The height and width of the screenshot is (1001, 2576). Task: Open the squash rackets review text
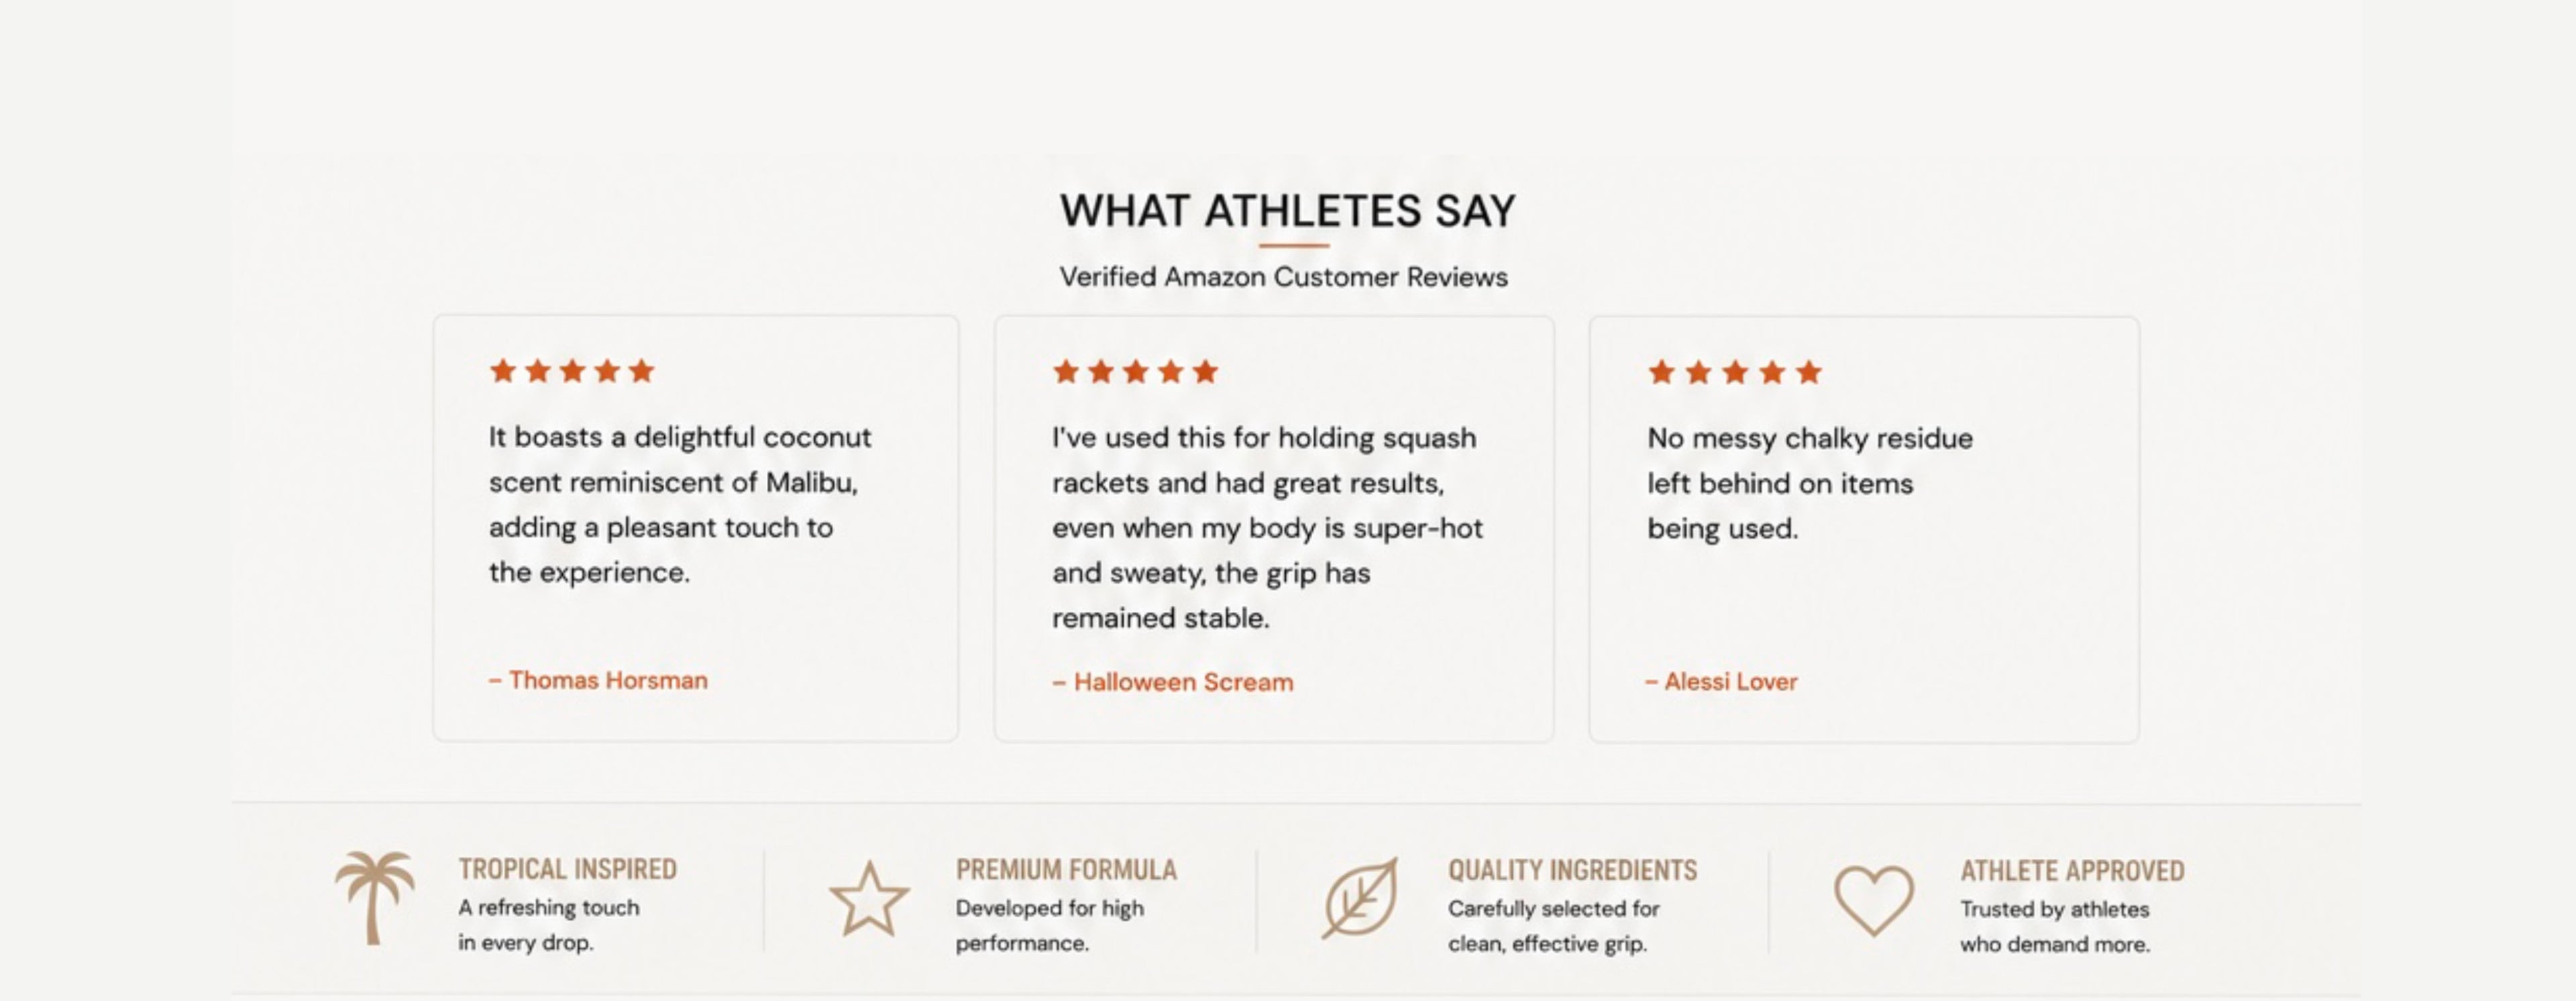click(x=1267, y=528)
